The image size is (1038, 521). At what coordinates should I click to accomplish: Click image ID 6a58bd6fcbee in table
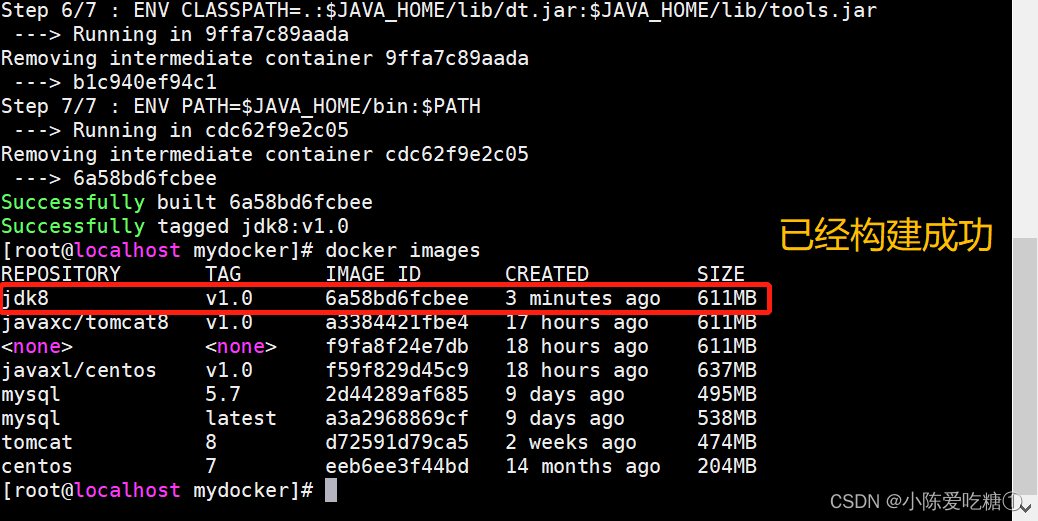click(397, 299)
